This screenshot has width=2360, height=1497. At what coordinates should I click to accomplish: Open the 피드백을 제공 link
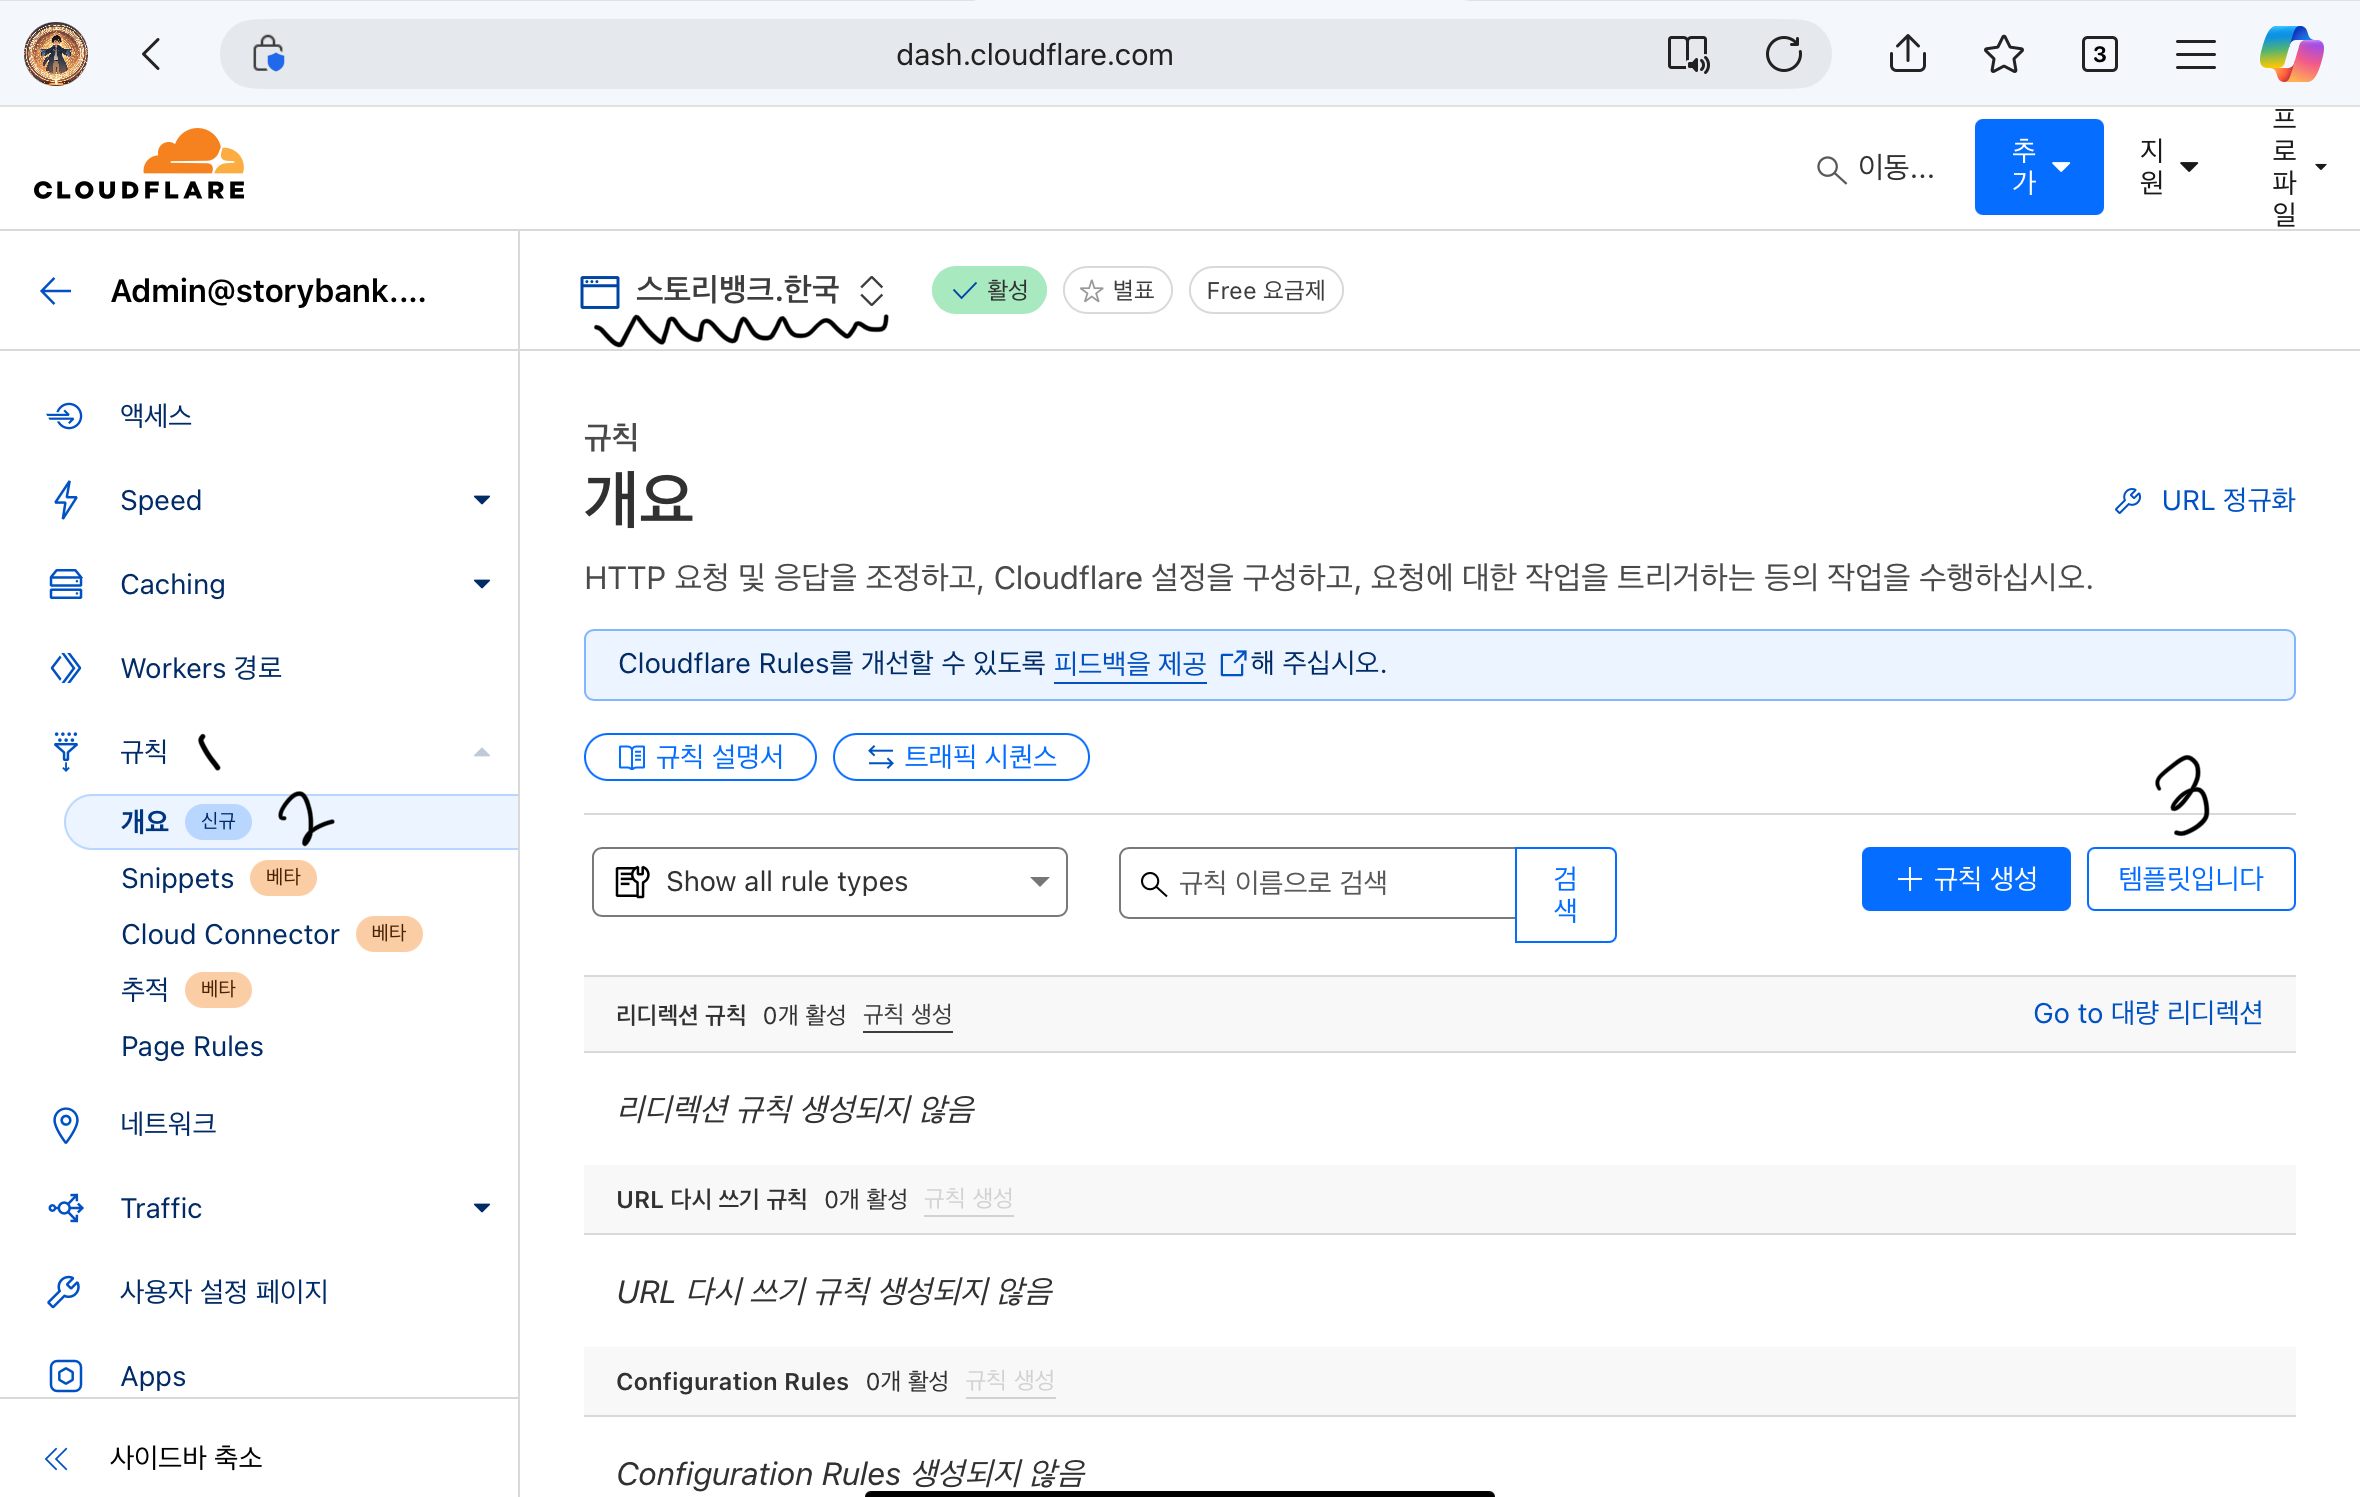coord(1130,663)
